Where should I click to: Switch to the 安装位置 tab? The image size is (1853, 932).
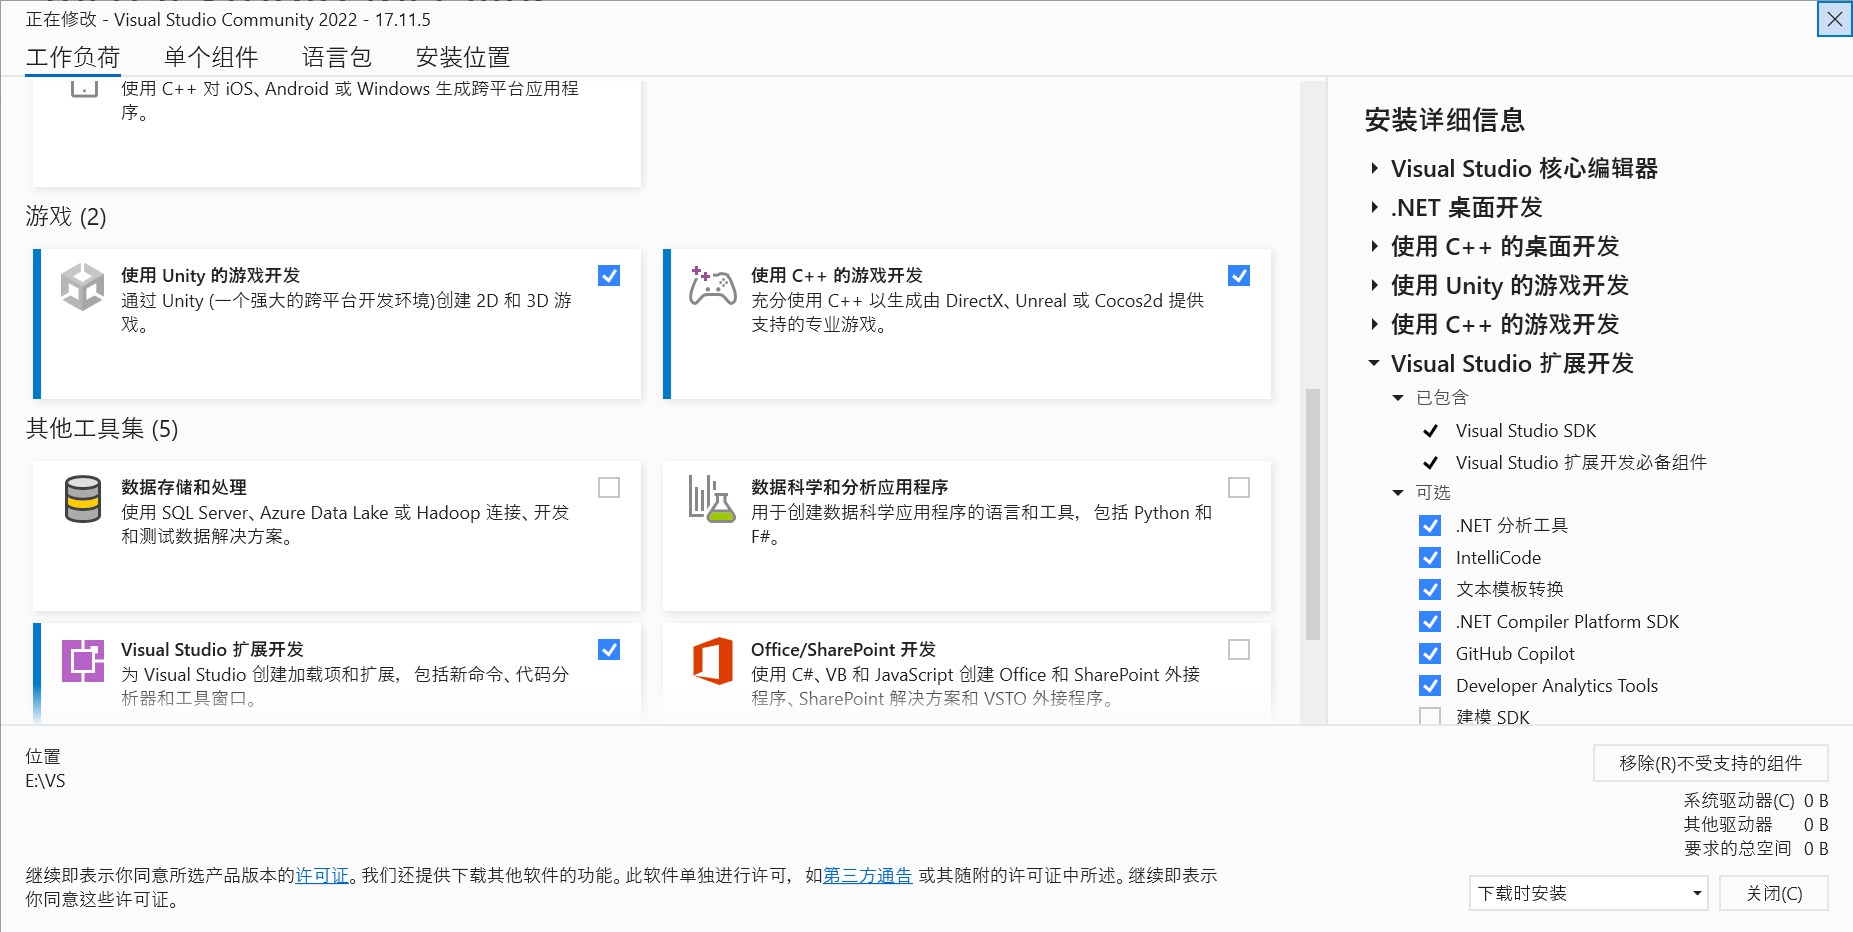tap(463, 57)
